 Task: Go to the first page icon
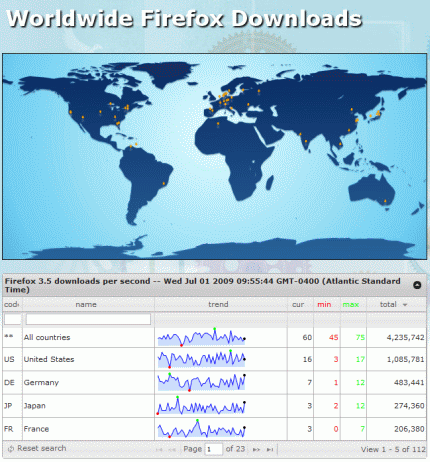pyautogui.click(x=159, y=450)
